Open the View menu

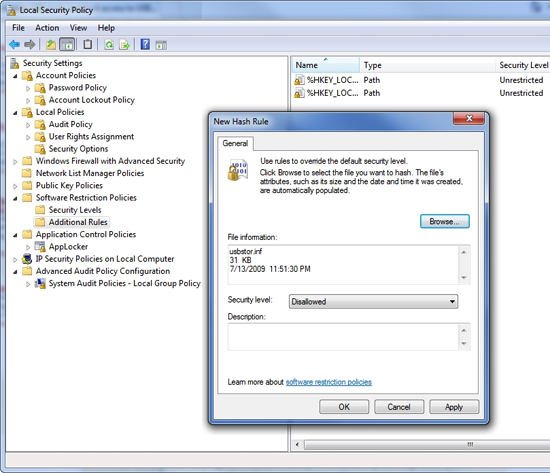click(x=78, y=28)
